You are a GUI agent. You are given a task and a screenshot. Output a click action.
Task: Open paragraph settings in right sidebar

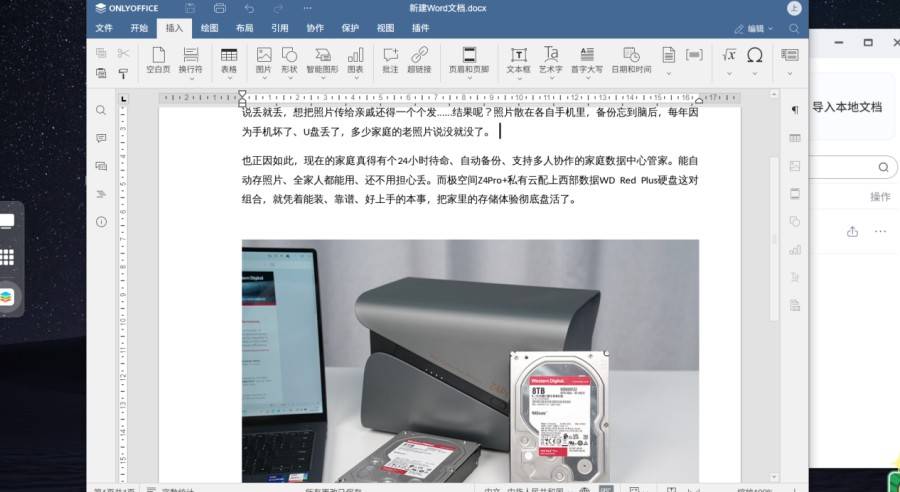click(795, 110)
